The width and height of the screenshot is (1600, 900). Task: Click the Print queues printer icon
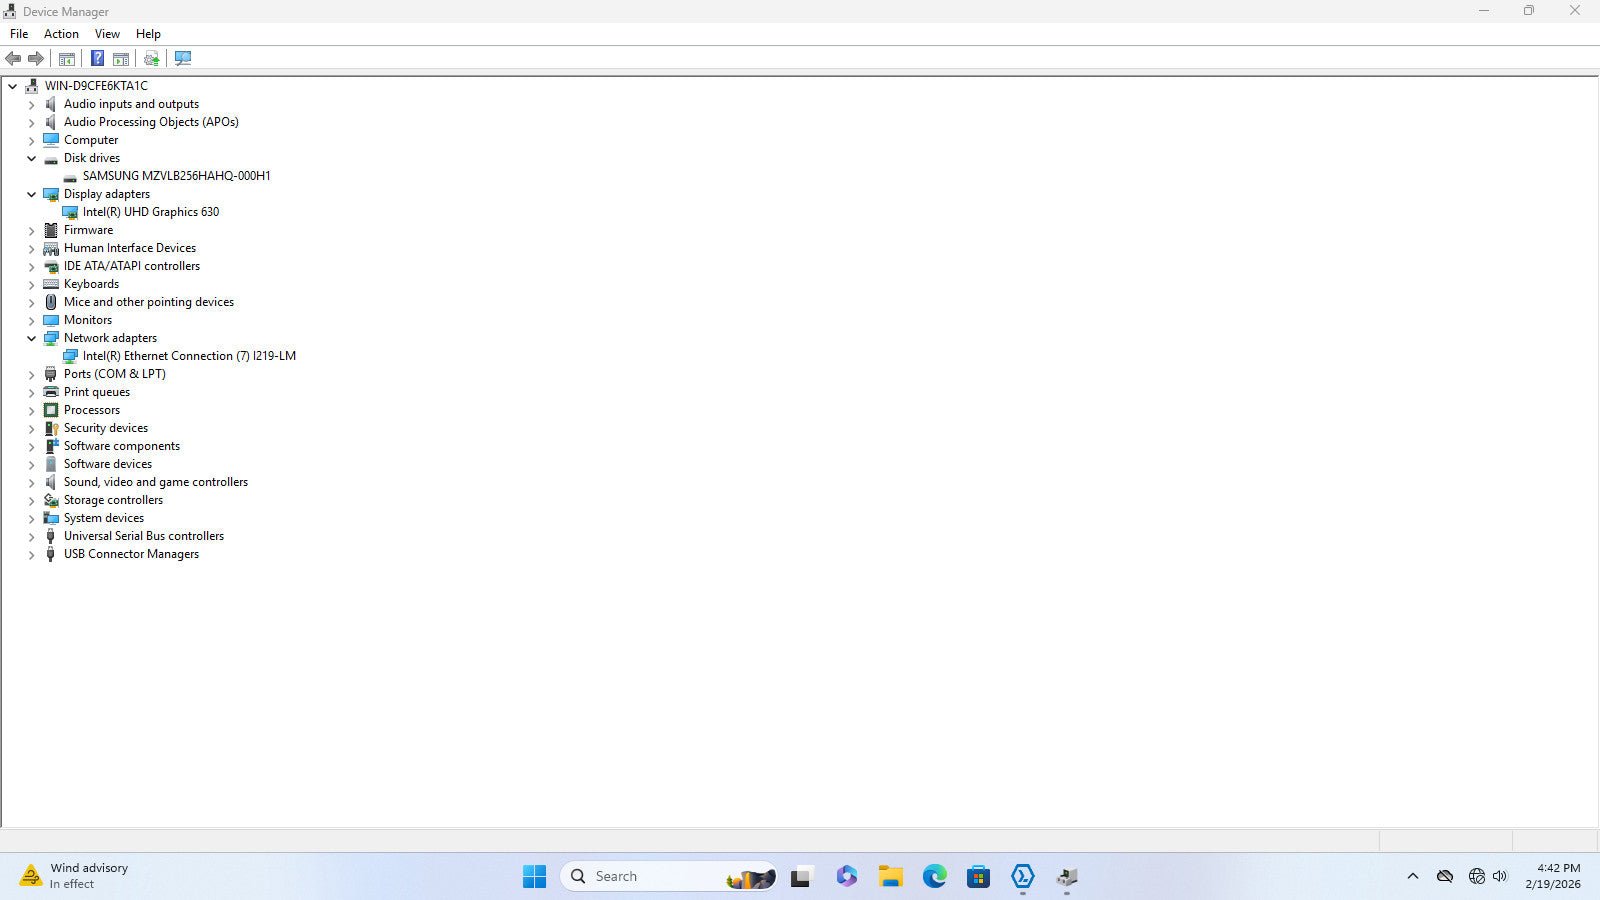point(51,392)
